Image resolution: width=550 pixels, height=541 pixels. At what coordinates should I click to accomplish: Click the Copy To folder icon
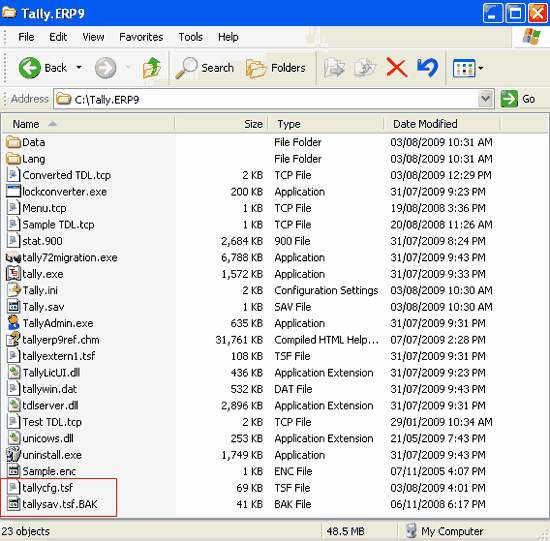click(365, 67)
